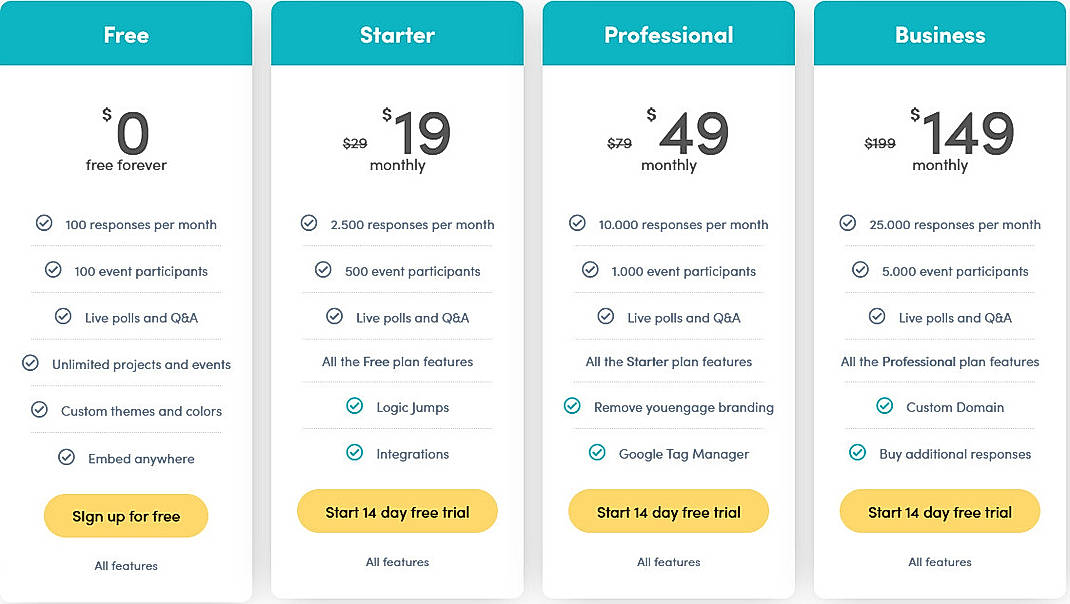
Task: Select the checkmark next to Custom themes and colors
Action: tap(39, 411)
